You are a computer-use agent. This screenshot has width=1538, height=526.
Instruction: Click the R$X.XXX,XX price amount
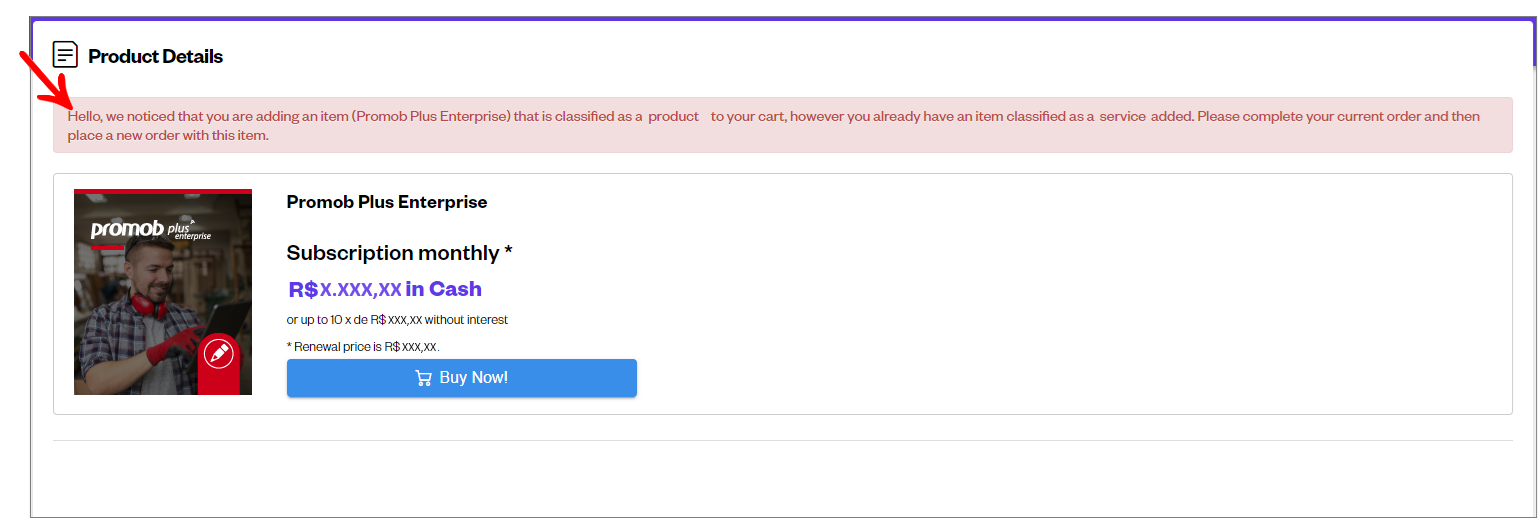[x=345, y=290]
